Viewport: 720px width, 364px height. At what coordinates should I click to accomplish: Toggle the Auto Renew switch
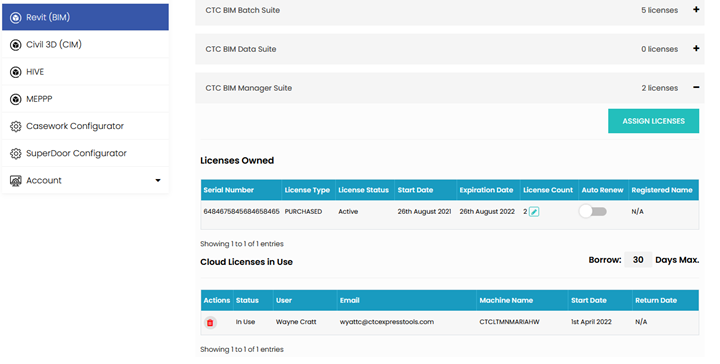pyautogui.click(x=593, y=212)
